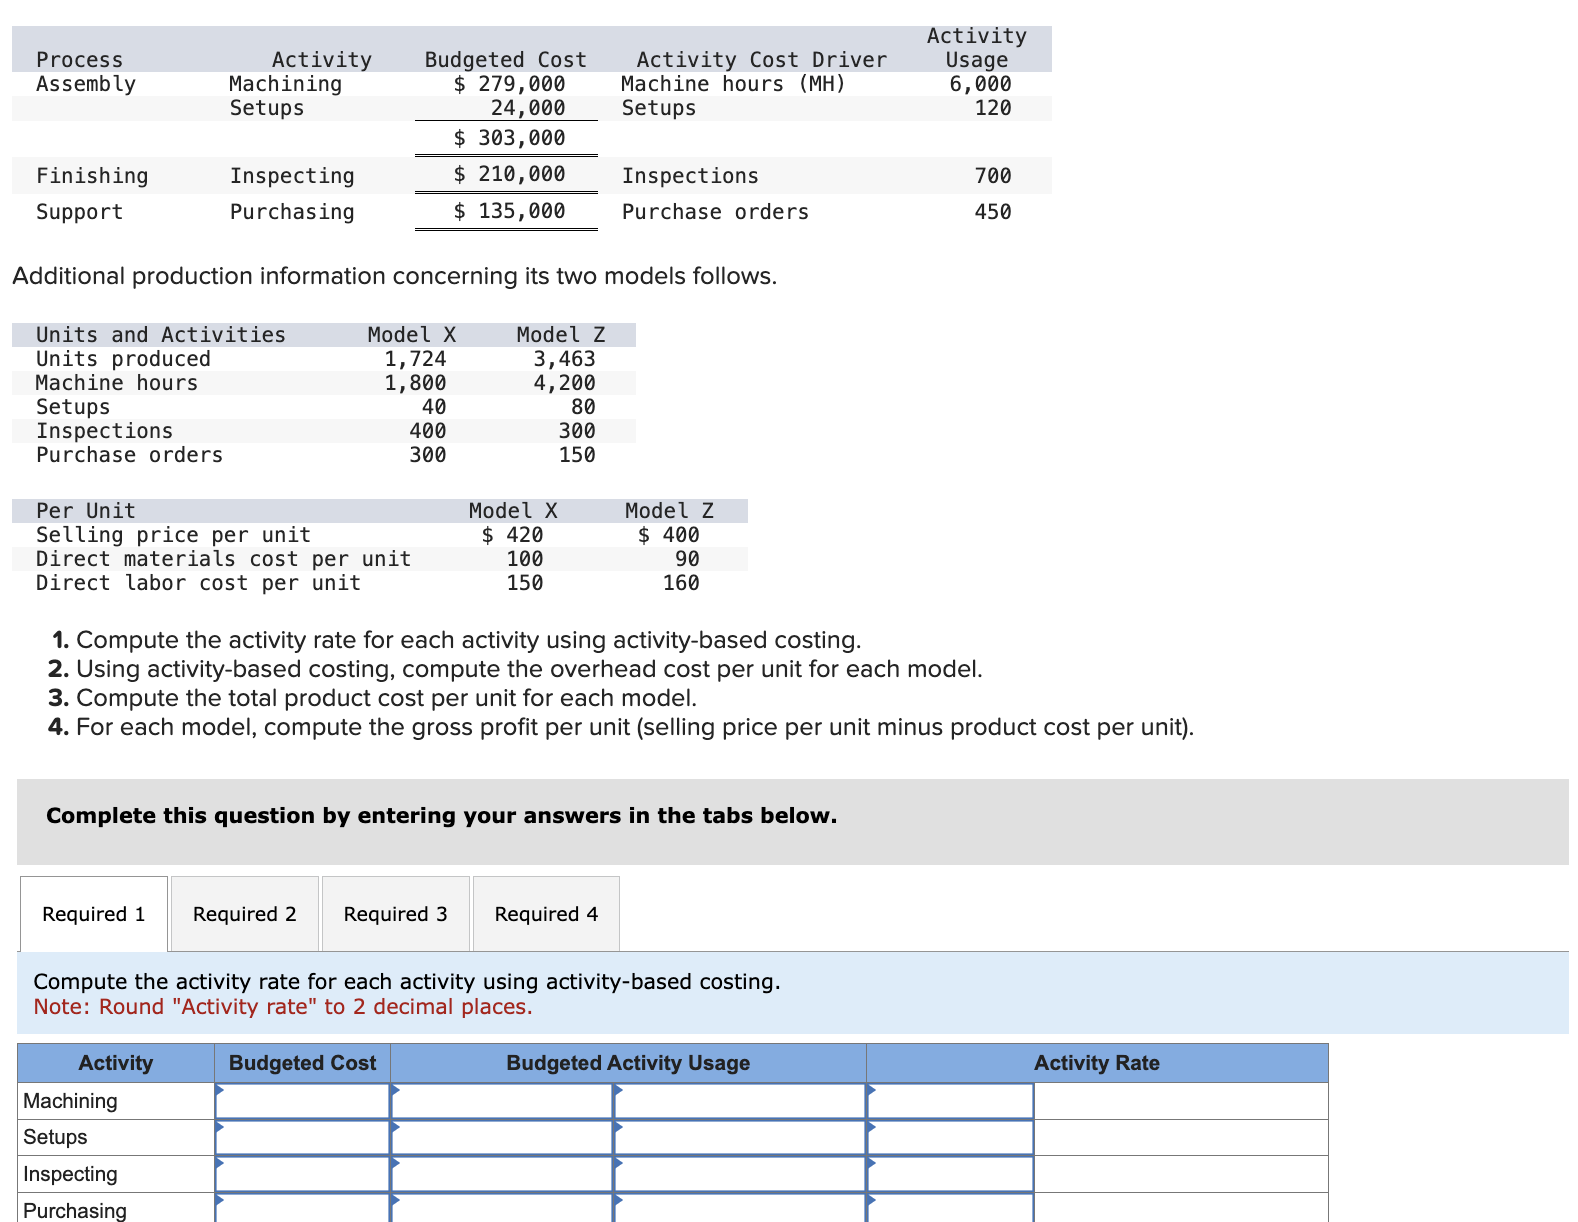Click the Setups row label in answer table
1578x1222 pixels.
[55, 1138]
